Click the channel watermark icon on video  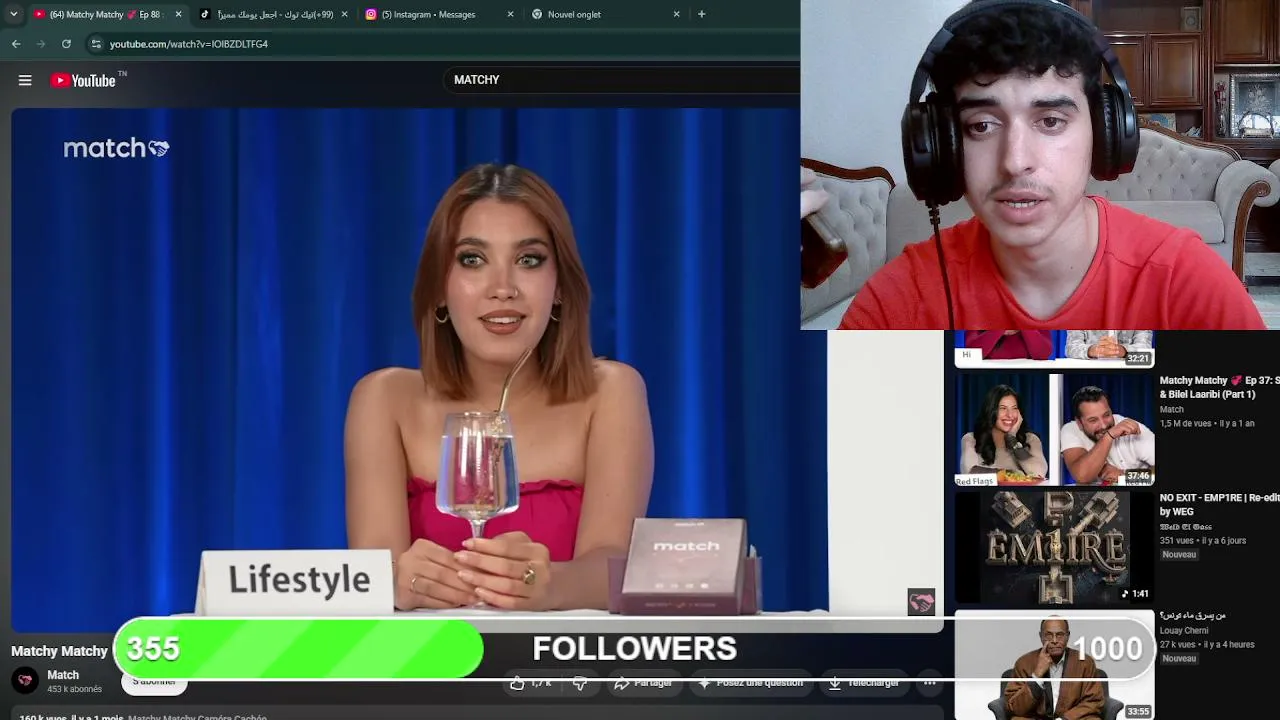coord(921,602)
